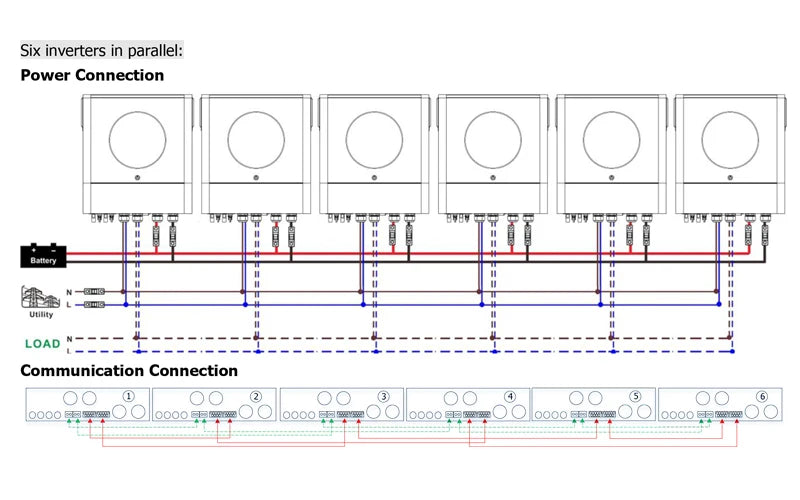The width and height of the screenshot is (800, 500).
Task: Click the third inverter unit's display circle
Action: (374, 140)
